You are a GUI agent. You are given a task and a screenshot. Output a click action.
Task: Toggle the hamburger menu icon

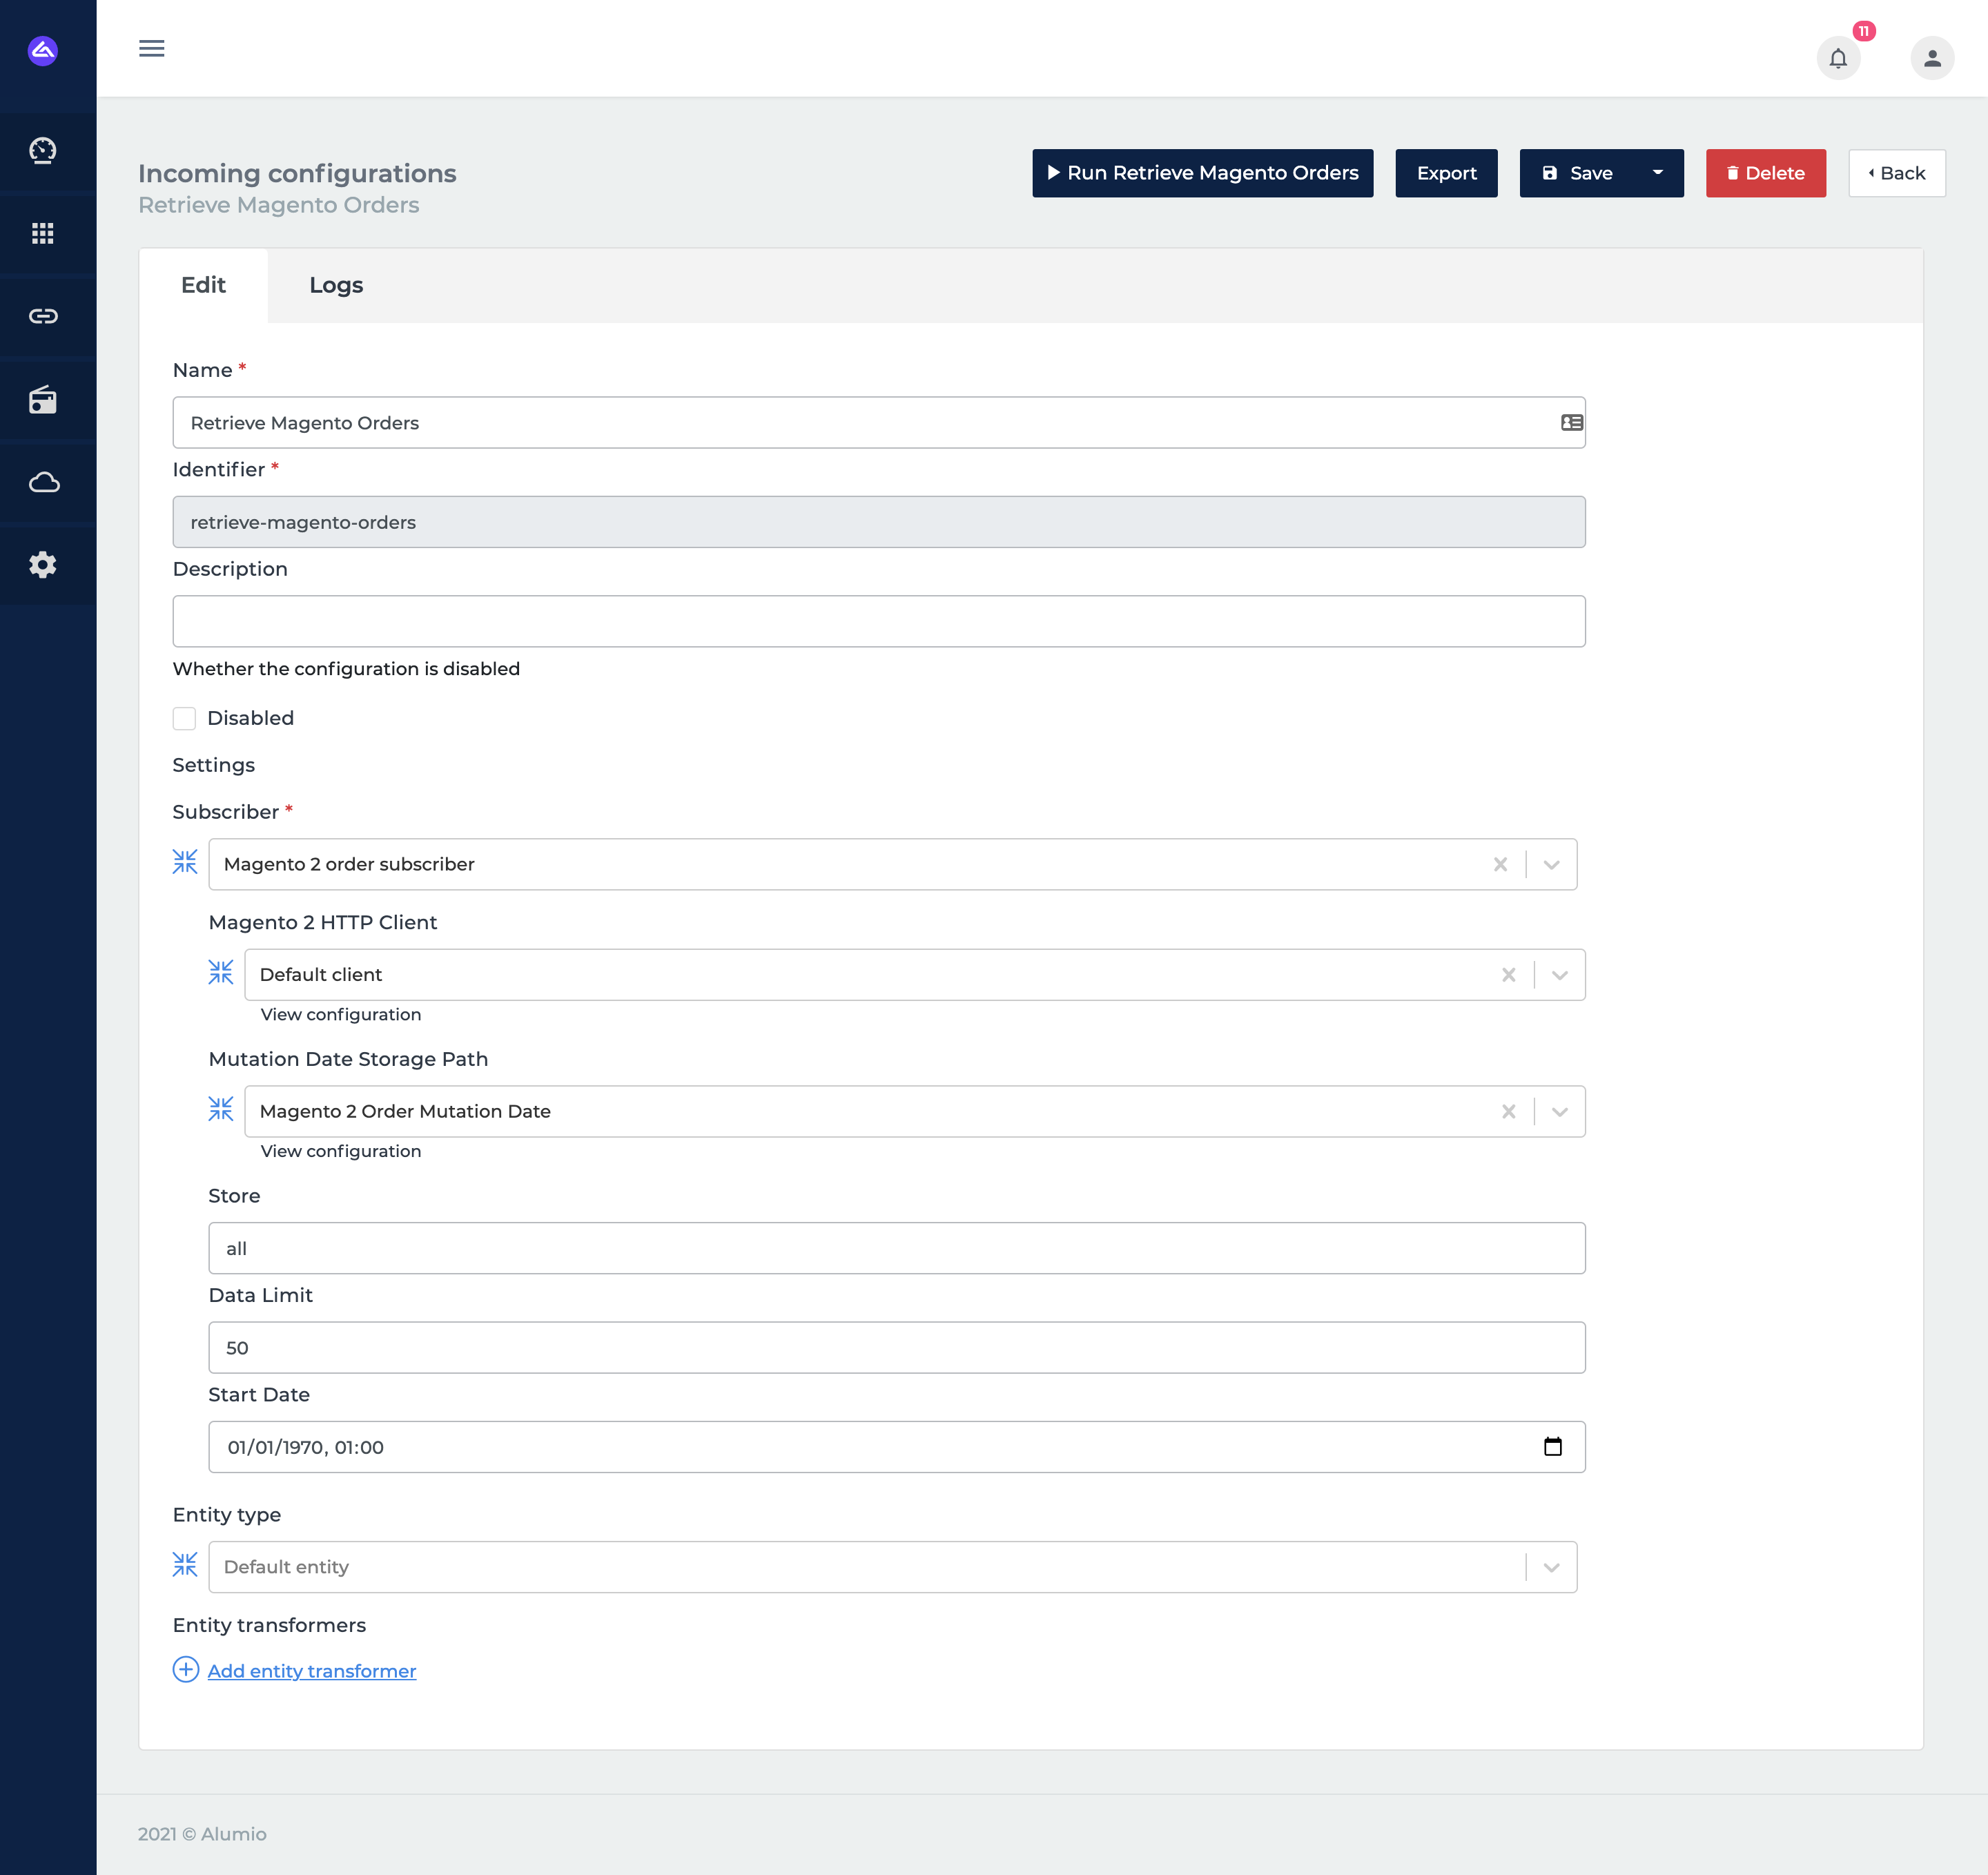click(x=152, y=48)
